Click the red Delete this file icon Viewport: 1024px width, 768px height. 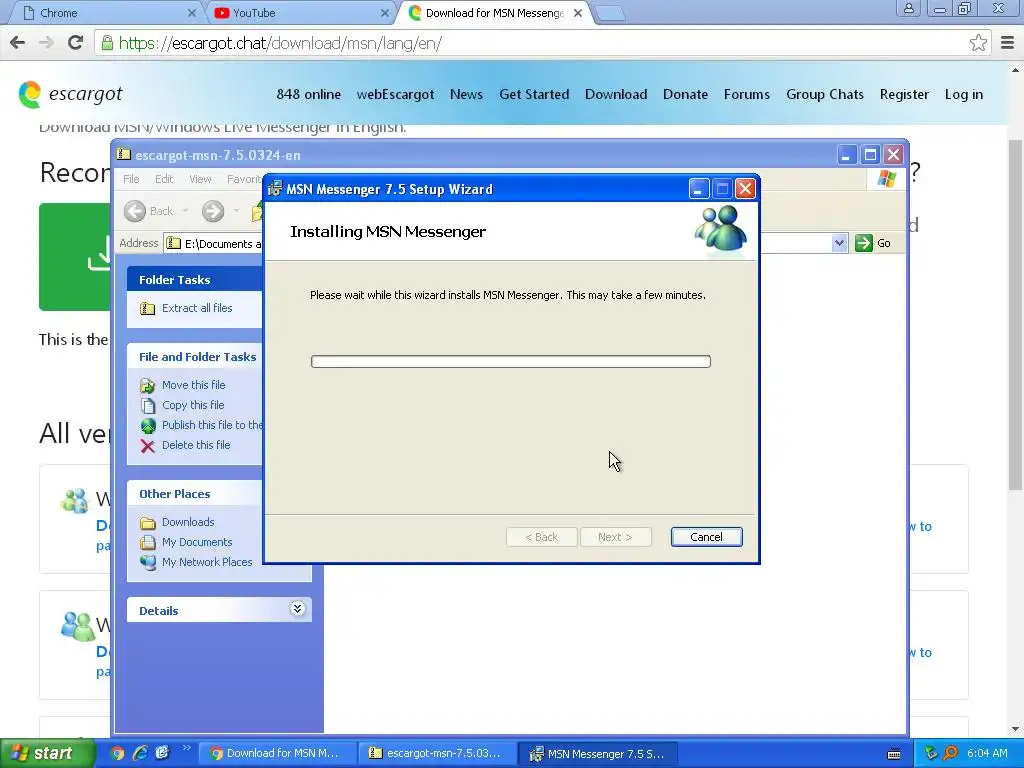148,446
